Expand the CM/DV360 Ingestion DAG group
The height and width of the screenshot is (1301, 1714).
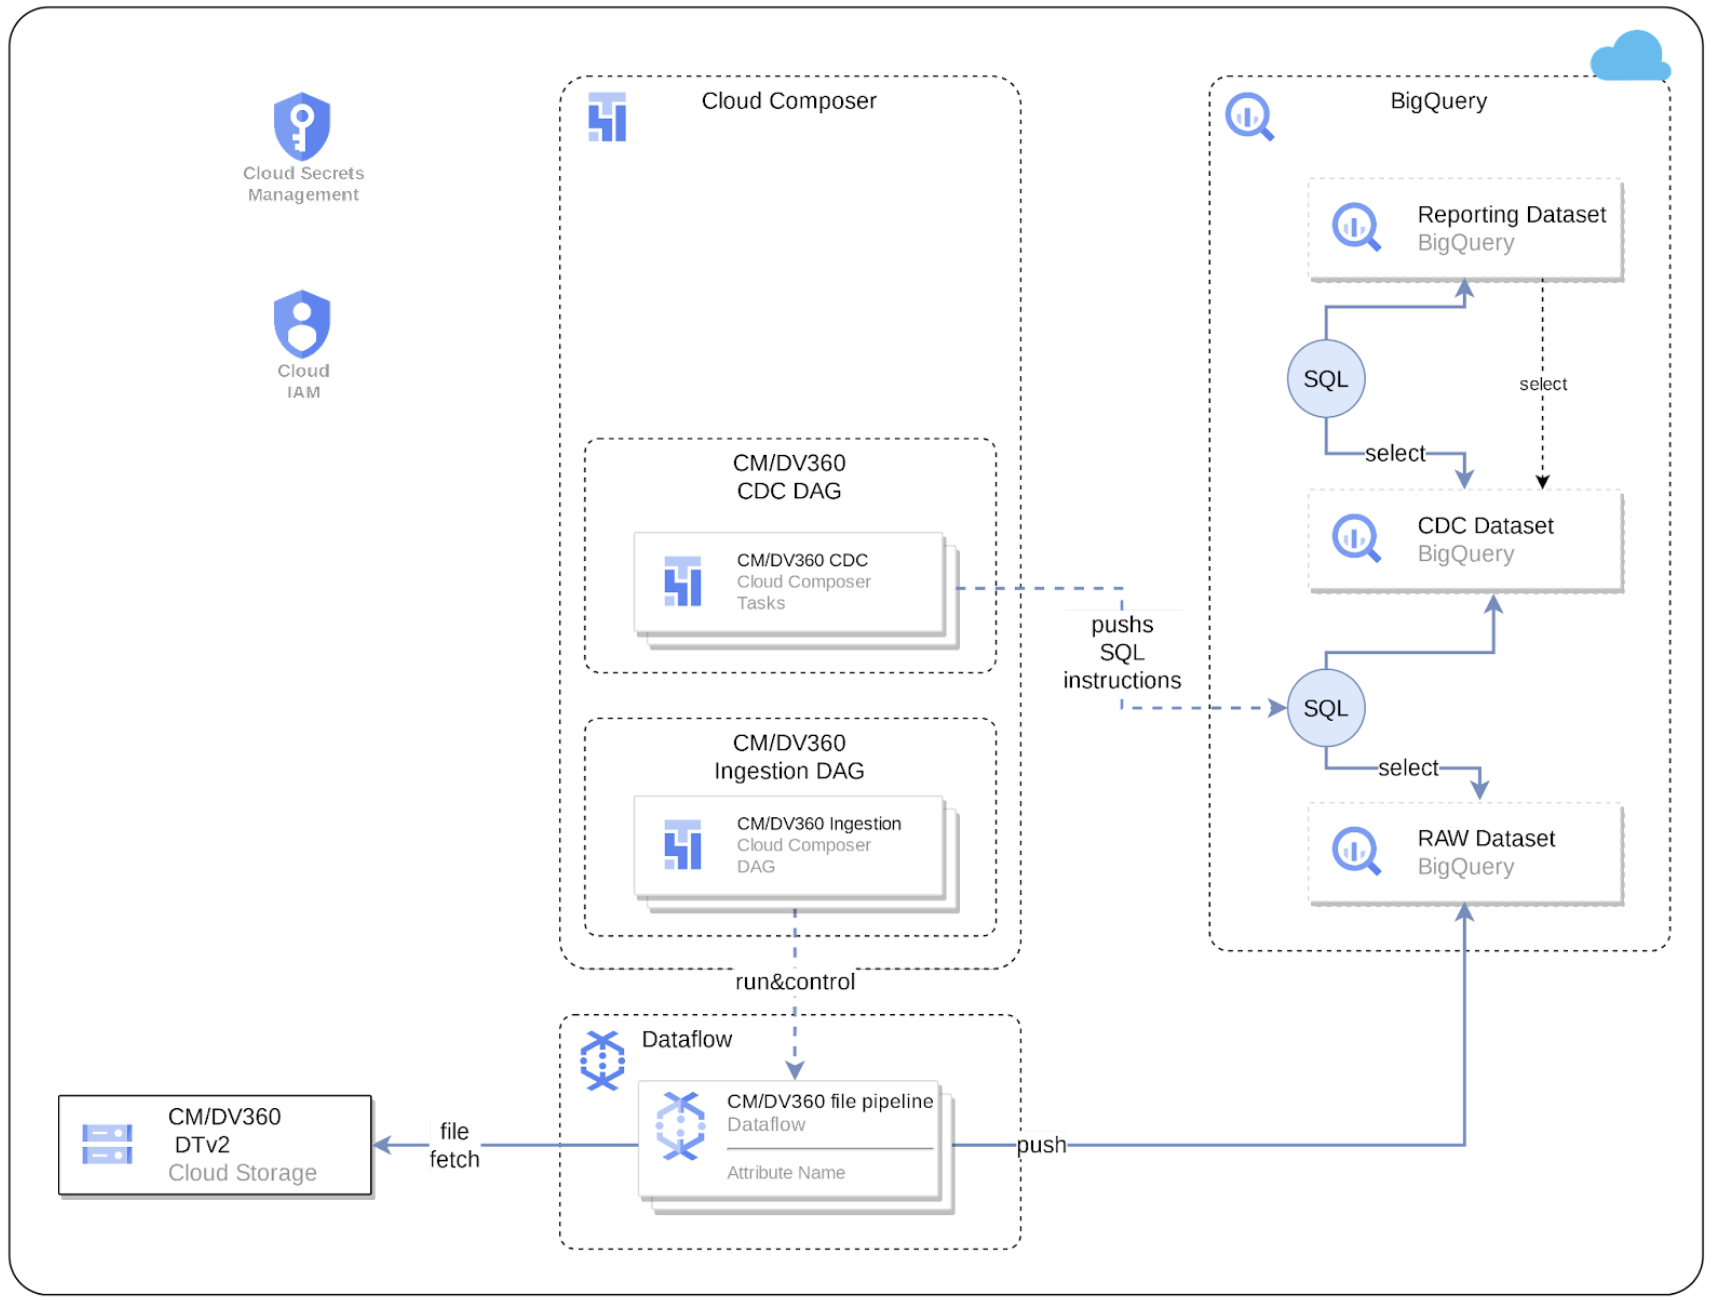(x=789, y=757)
